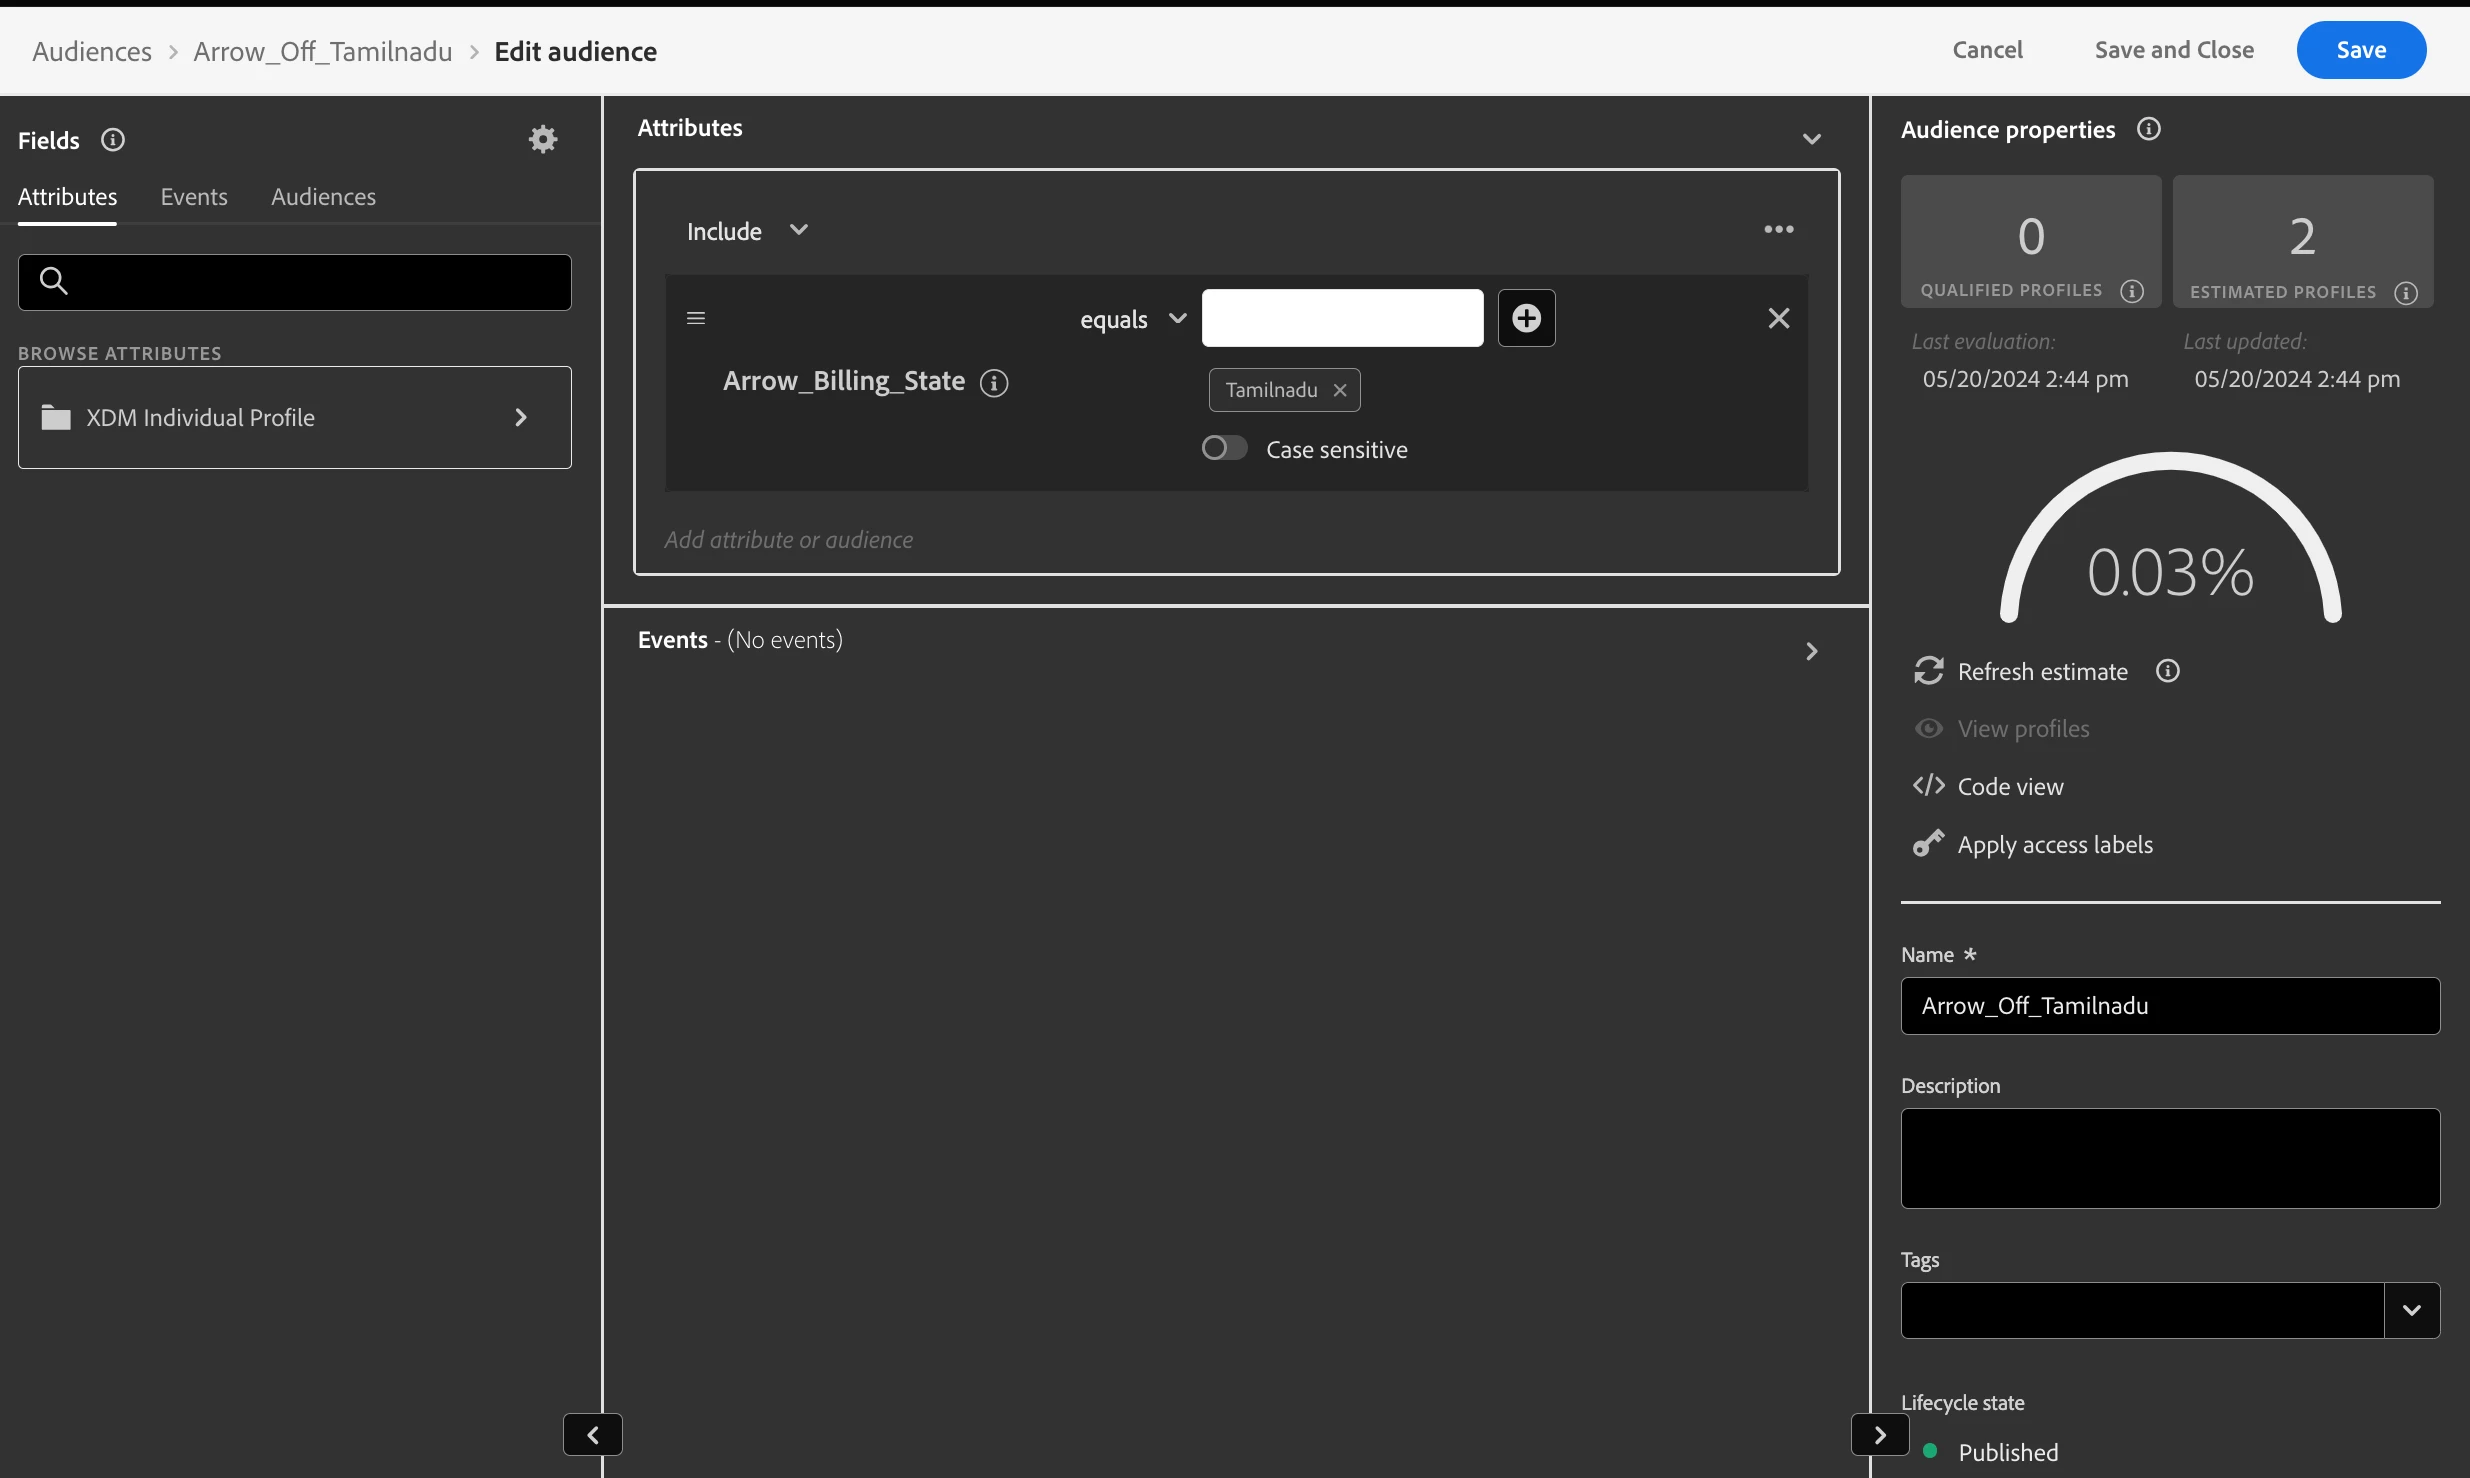This screenshot has height=1478, width=2470.
Task: Remove the Tamilnadu value chip
Action: (x=1340, y=390)
